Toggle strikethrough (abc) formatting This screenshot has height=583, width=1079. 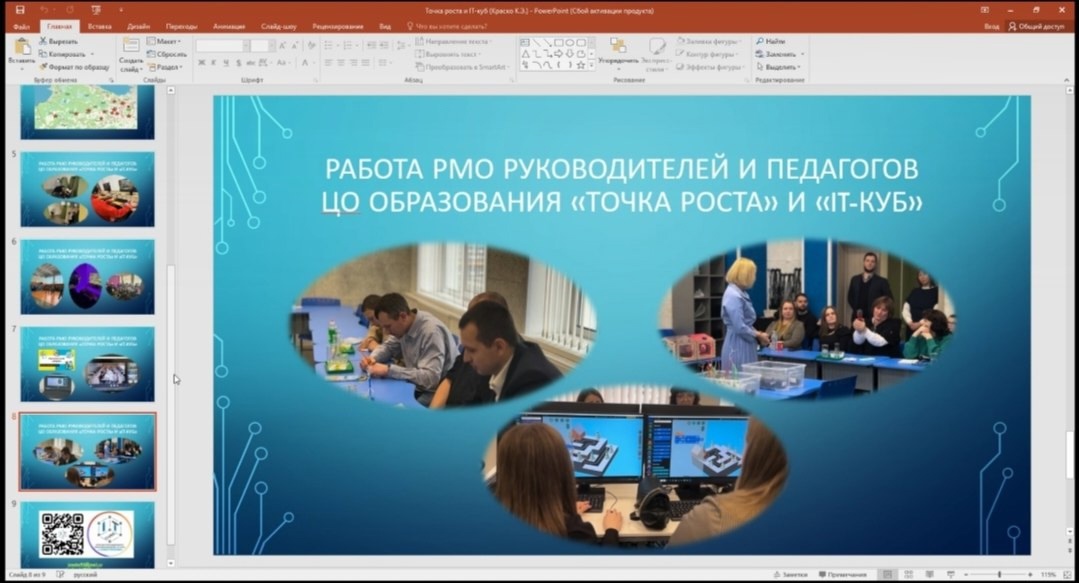tap(250, 63)
